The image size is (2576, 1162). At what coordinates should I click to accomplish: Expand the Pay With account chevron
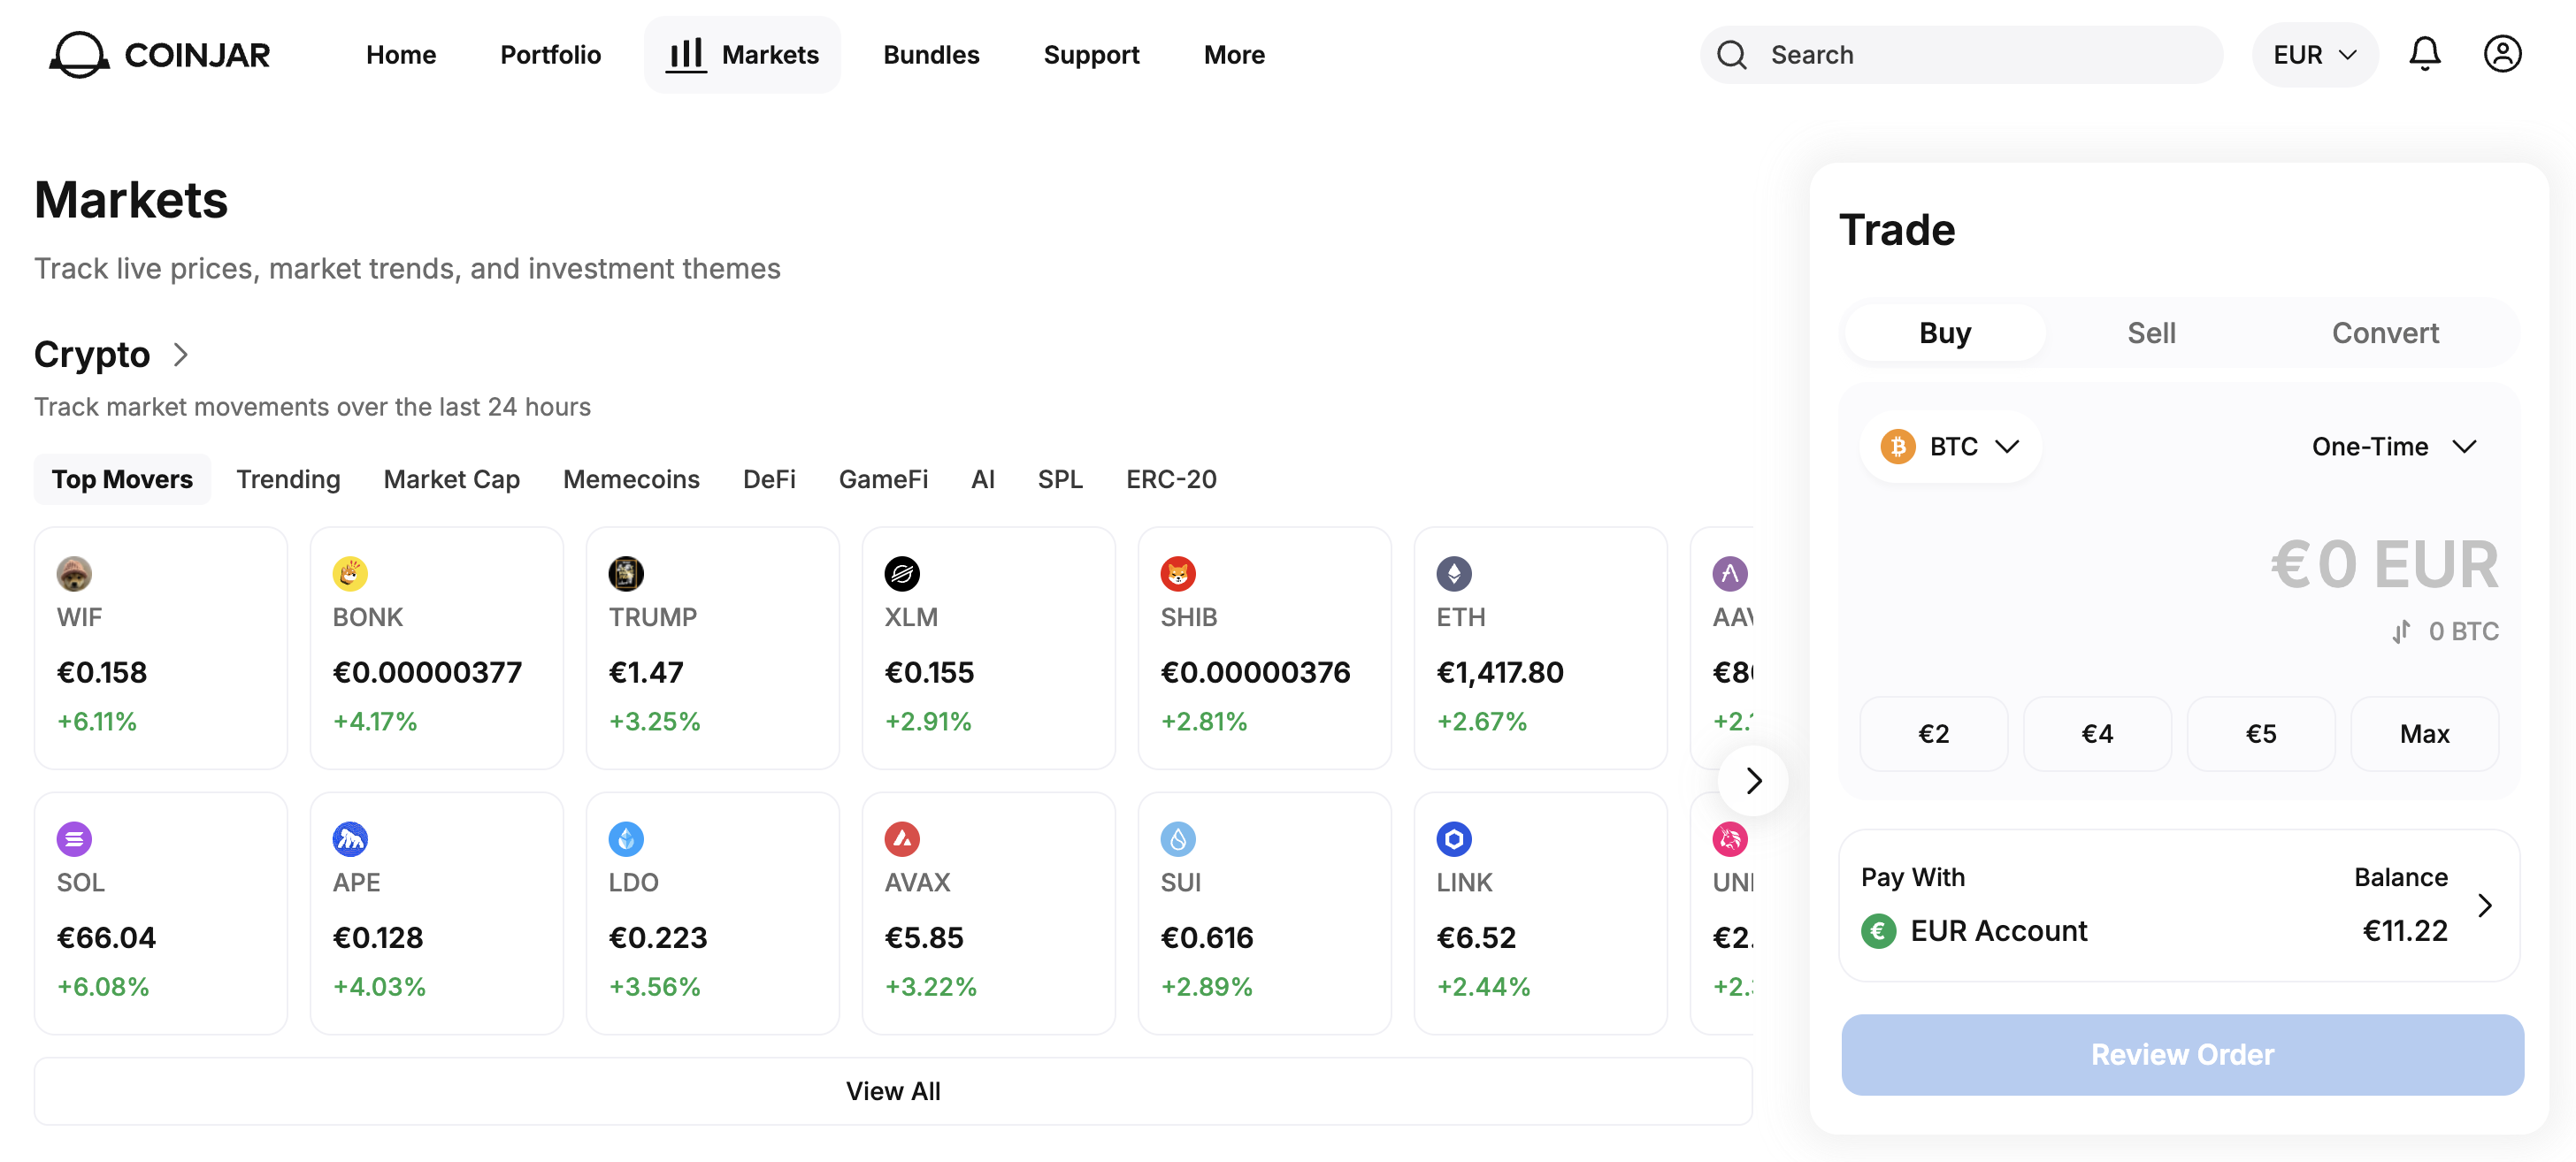coord(2484,905)
